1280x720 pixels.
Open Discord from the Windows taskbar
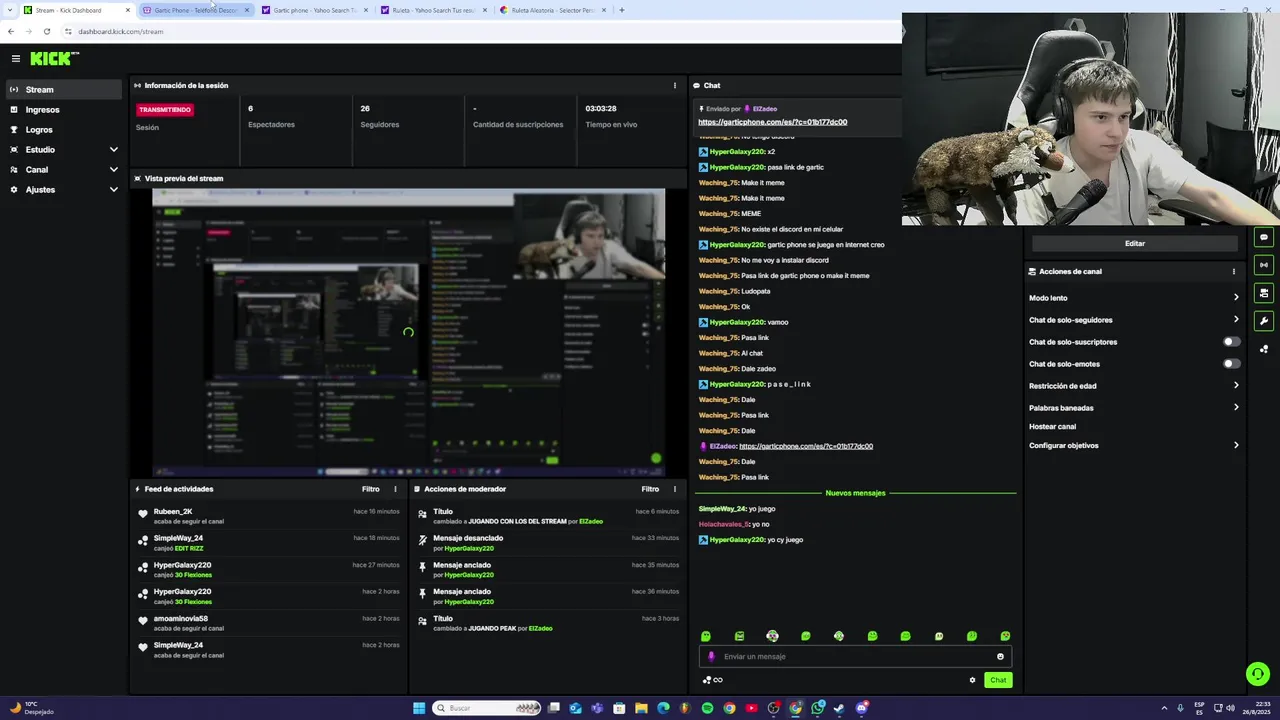pos(861,708)
